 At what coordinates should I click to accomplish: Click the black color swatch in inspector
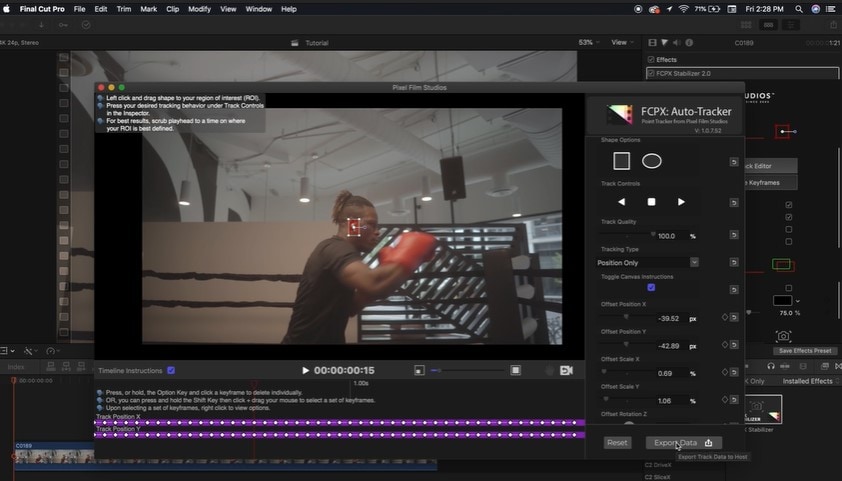pos(782,301)
